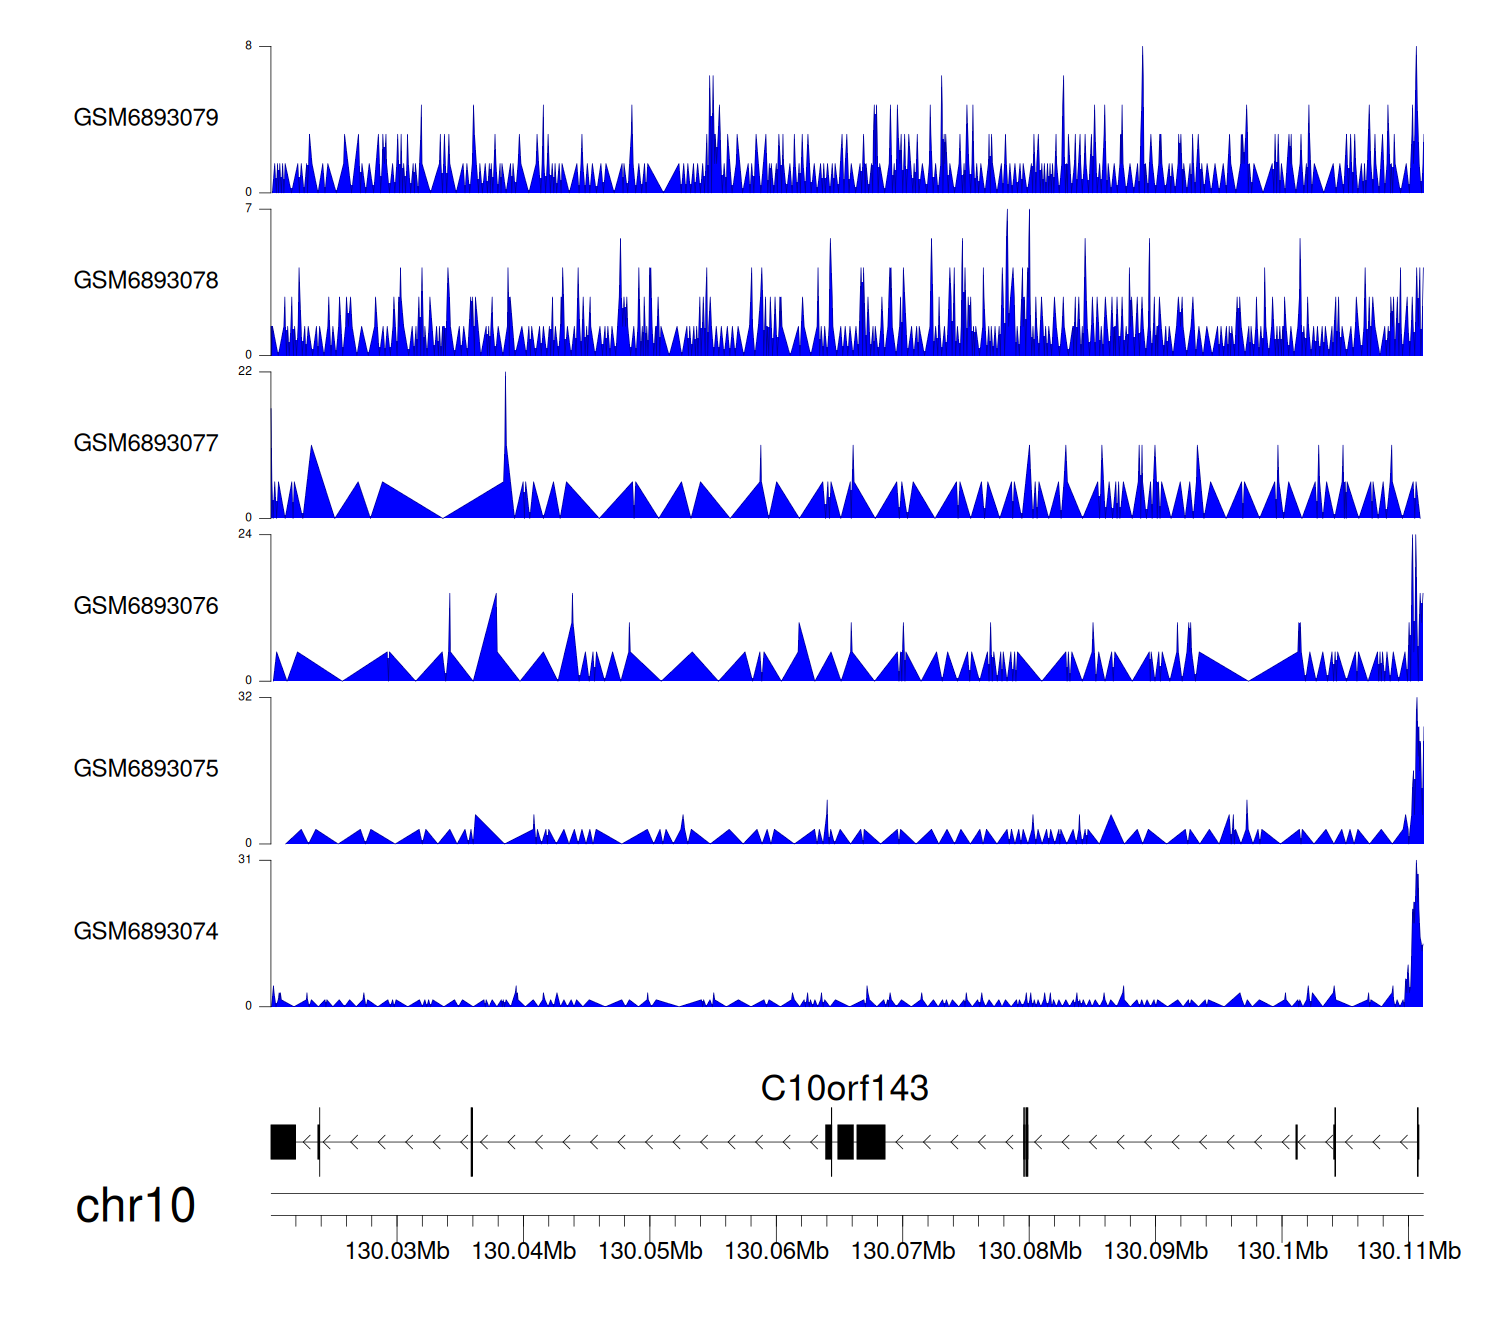The width and height of the screenshot is (1500, 1320).
Task: Select track label GSM6893076
Action: (x=146, y=606)
